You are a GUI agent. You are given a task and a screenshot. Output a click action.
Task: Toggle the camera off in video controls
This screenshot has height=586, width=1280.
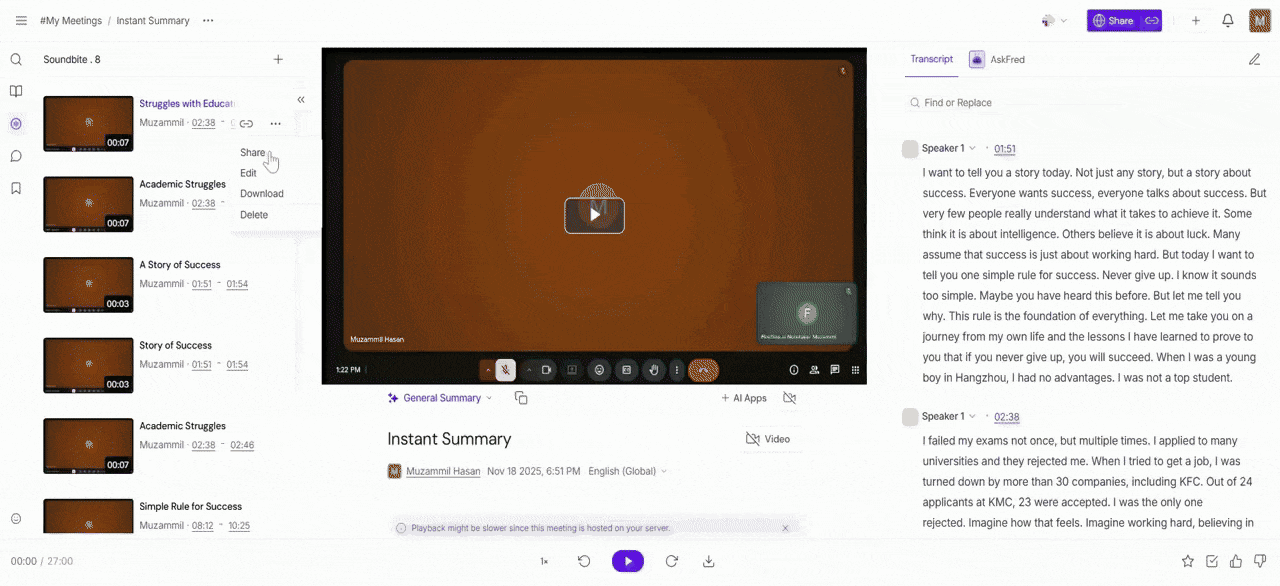point(546,369)
